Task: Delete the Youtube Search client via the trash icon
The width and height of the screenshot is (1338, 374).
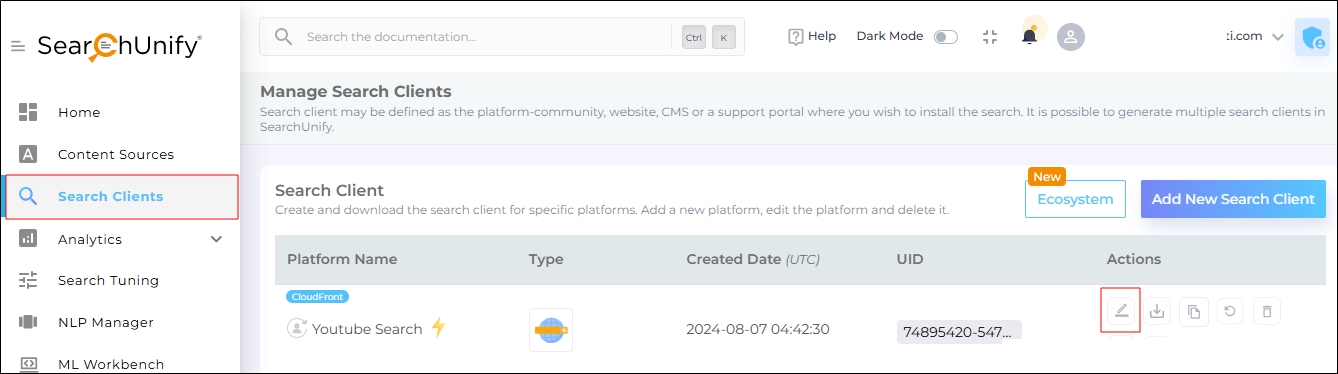Action: coord(1267,311)
